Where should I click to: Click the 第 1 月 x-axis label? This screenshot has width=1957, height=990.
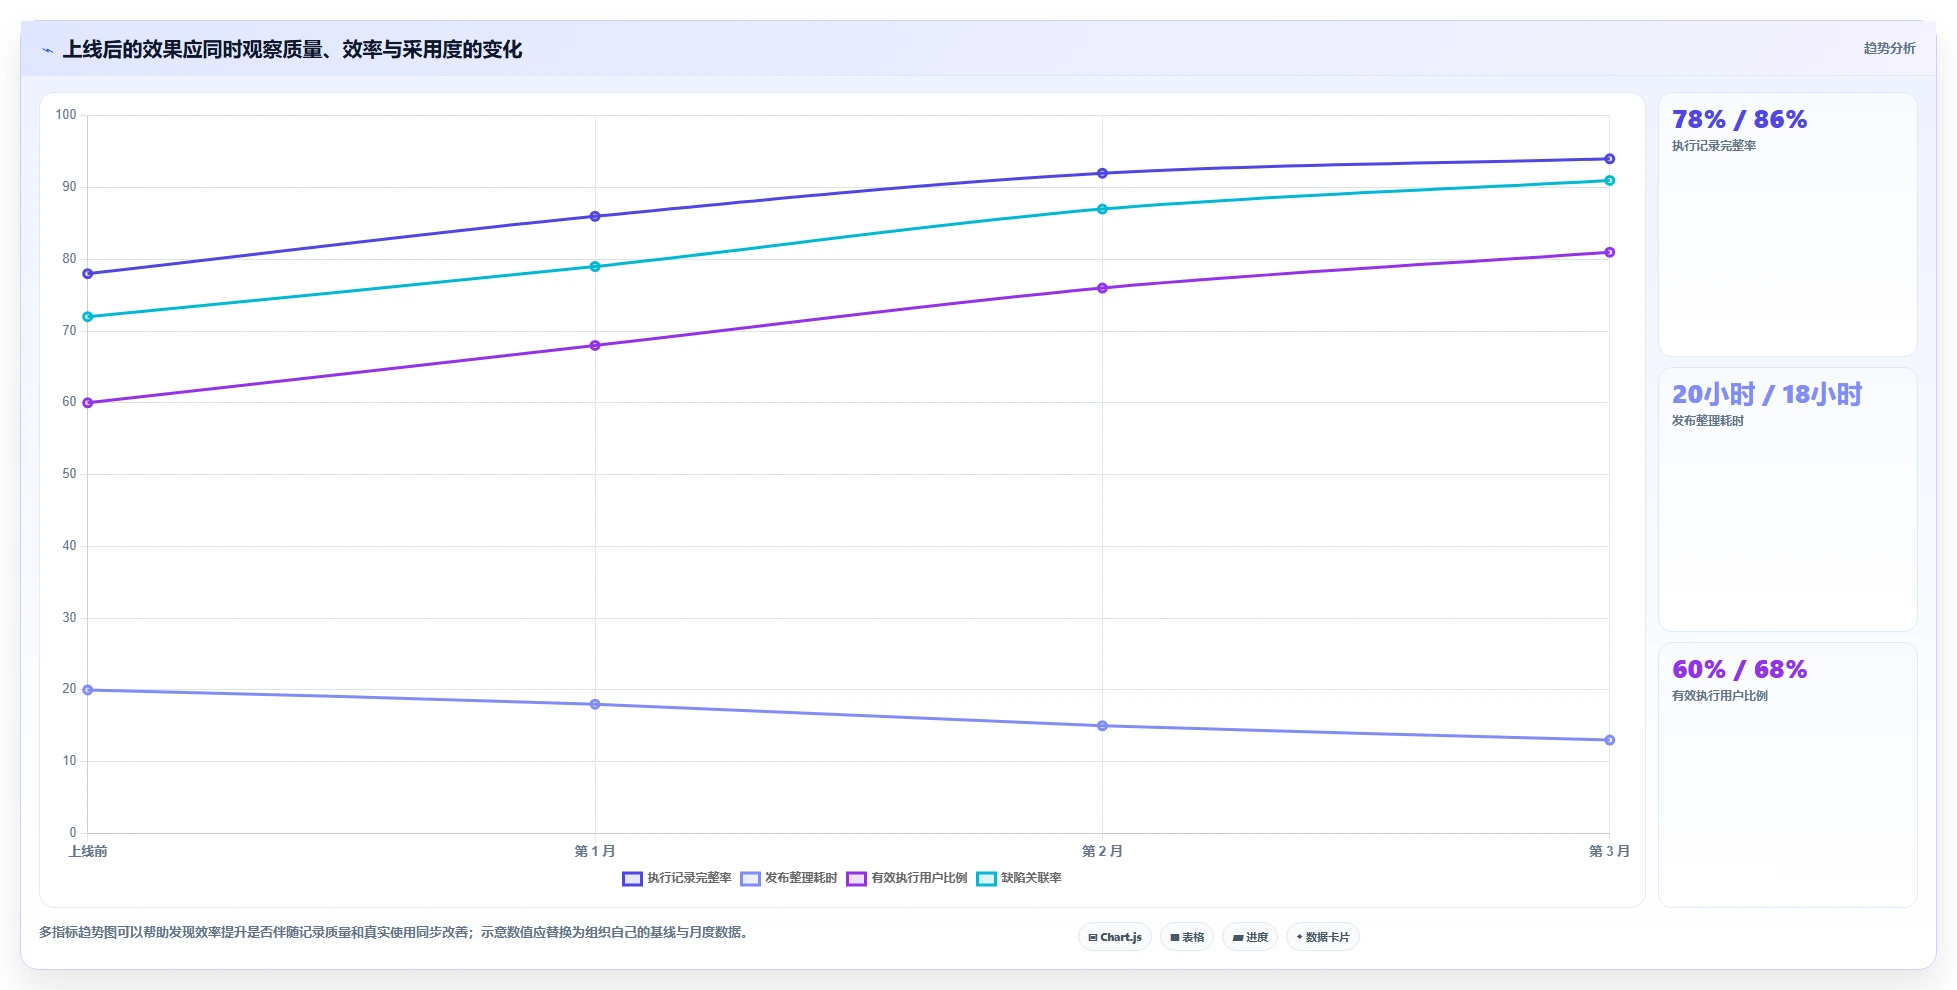[595, 851]
